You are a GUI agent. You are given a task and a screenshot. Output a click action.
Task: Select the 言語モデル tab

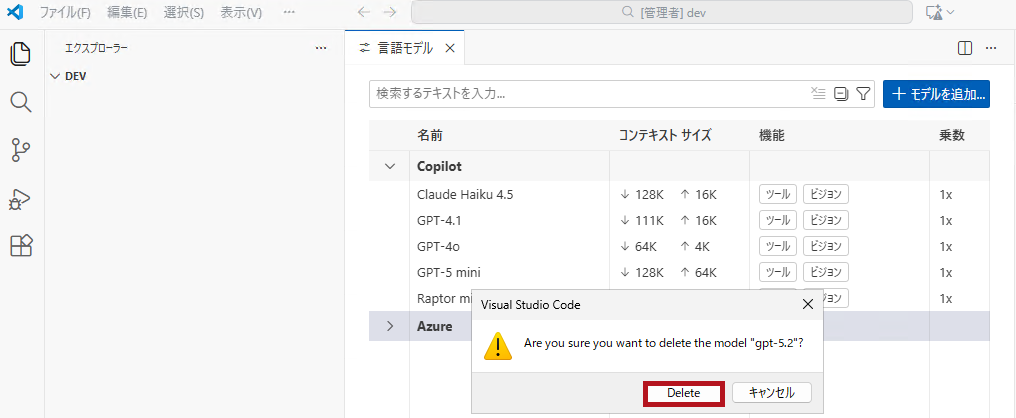click(x=404, y=48)
